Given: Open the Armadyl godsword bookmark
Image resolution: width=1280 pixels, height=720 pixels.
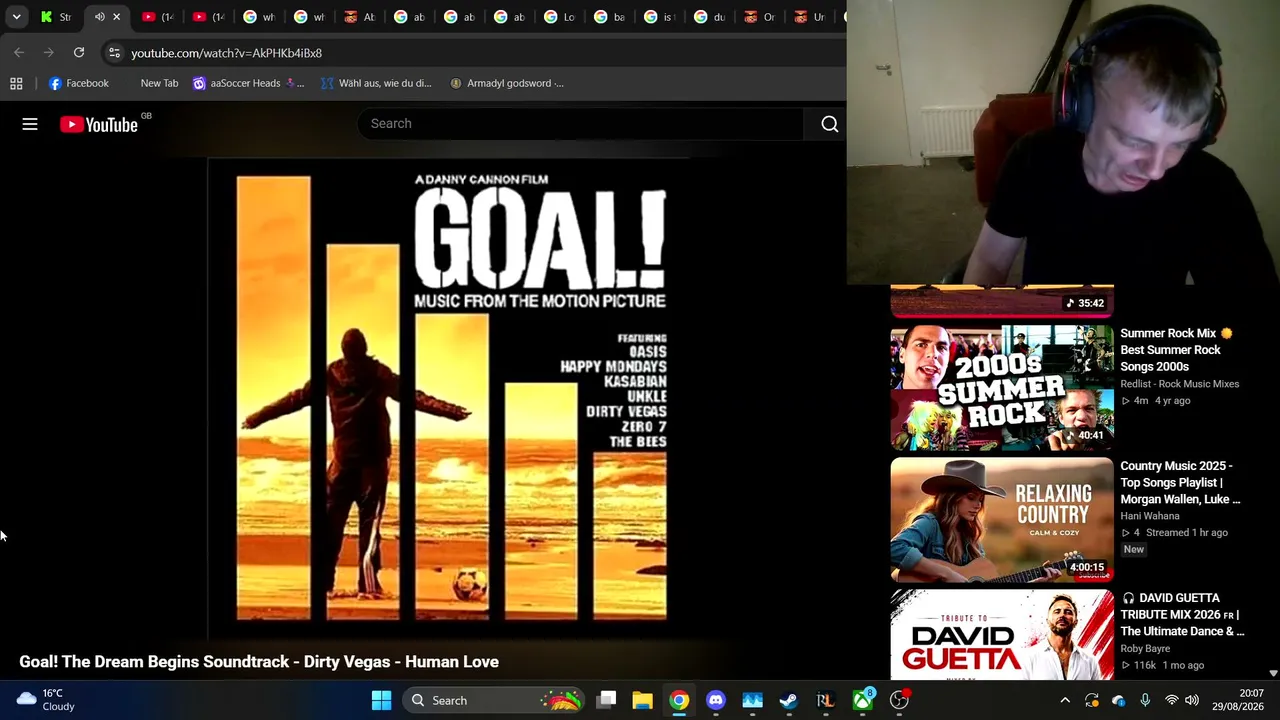Looking at the screenshot, I should point(506,83).
